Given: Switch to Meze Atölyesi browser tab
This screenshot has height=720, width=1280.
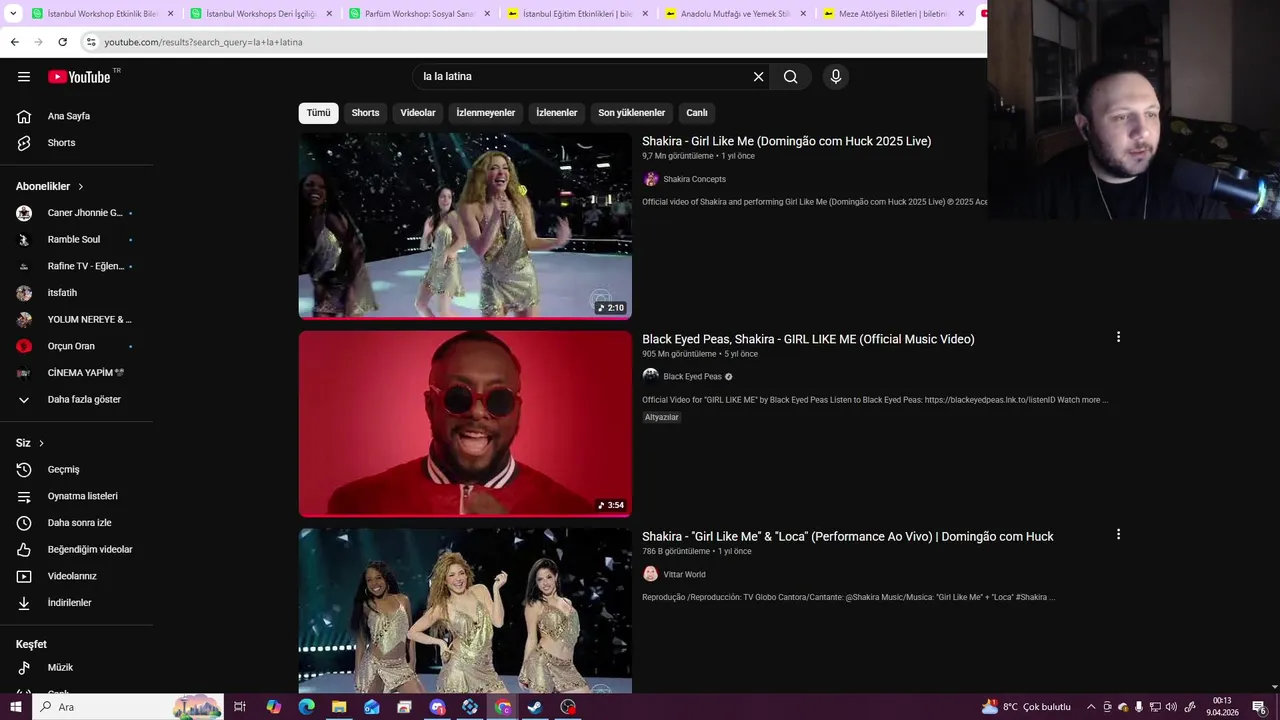Looking at the screenshot, I should (893, 14).
